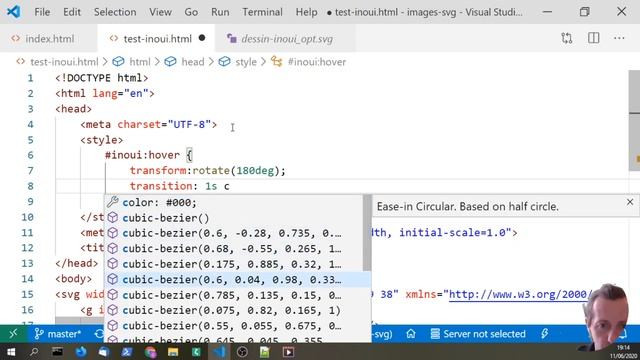Open Chrome from the taskbar
The width and height of the screenshot is (640, 360).
(150, 351)
